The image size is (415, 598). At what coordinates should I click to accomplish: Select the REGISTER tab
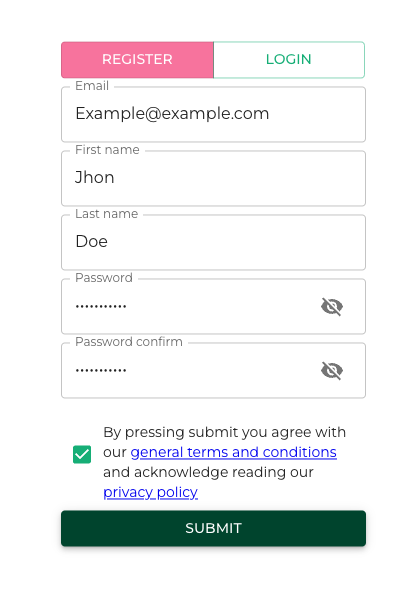coord(137,60)
